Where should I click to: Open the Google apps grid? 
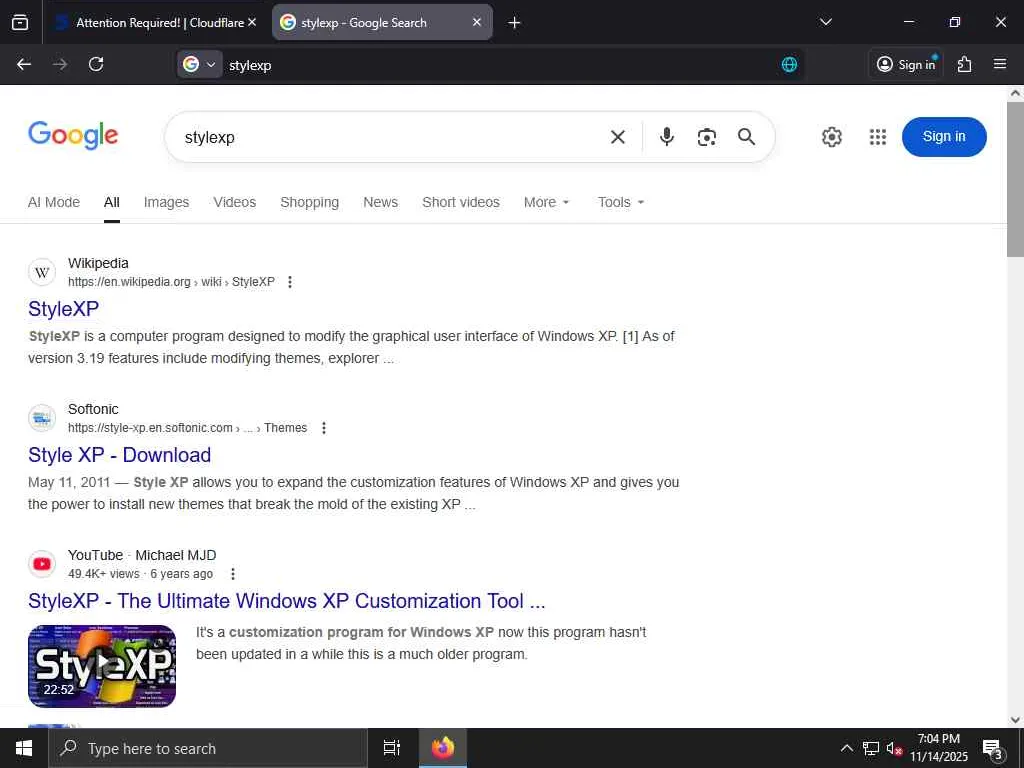(878, 137)
